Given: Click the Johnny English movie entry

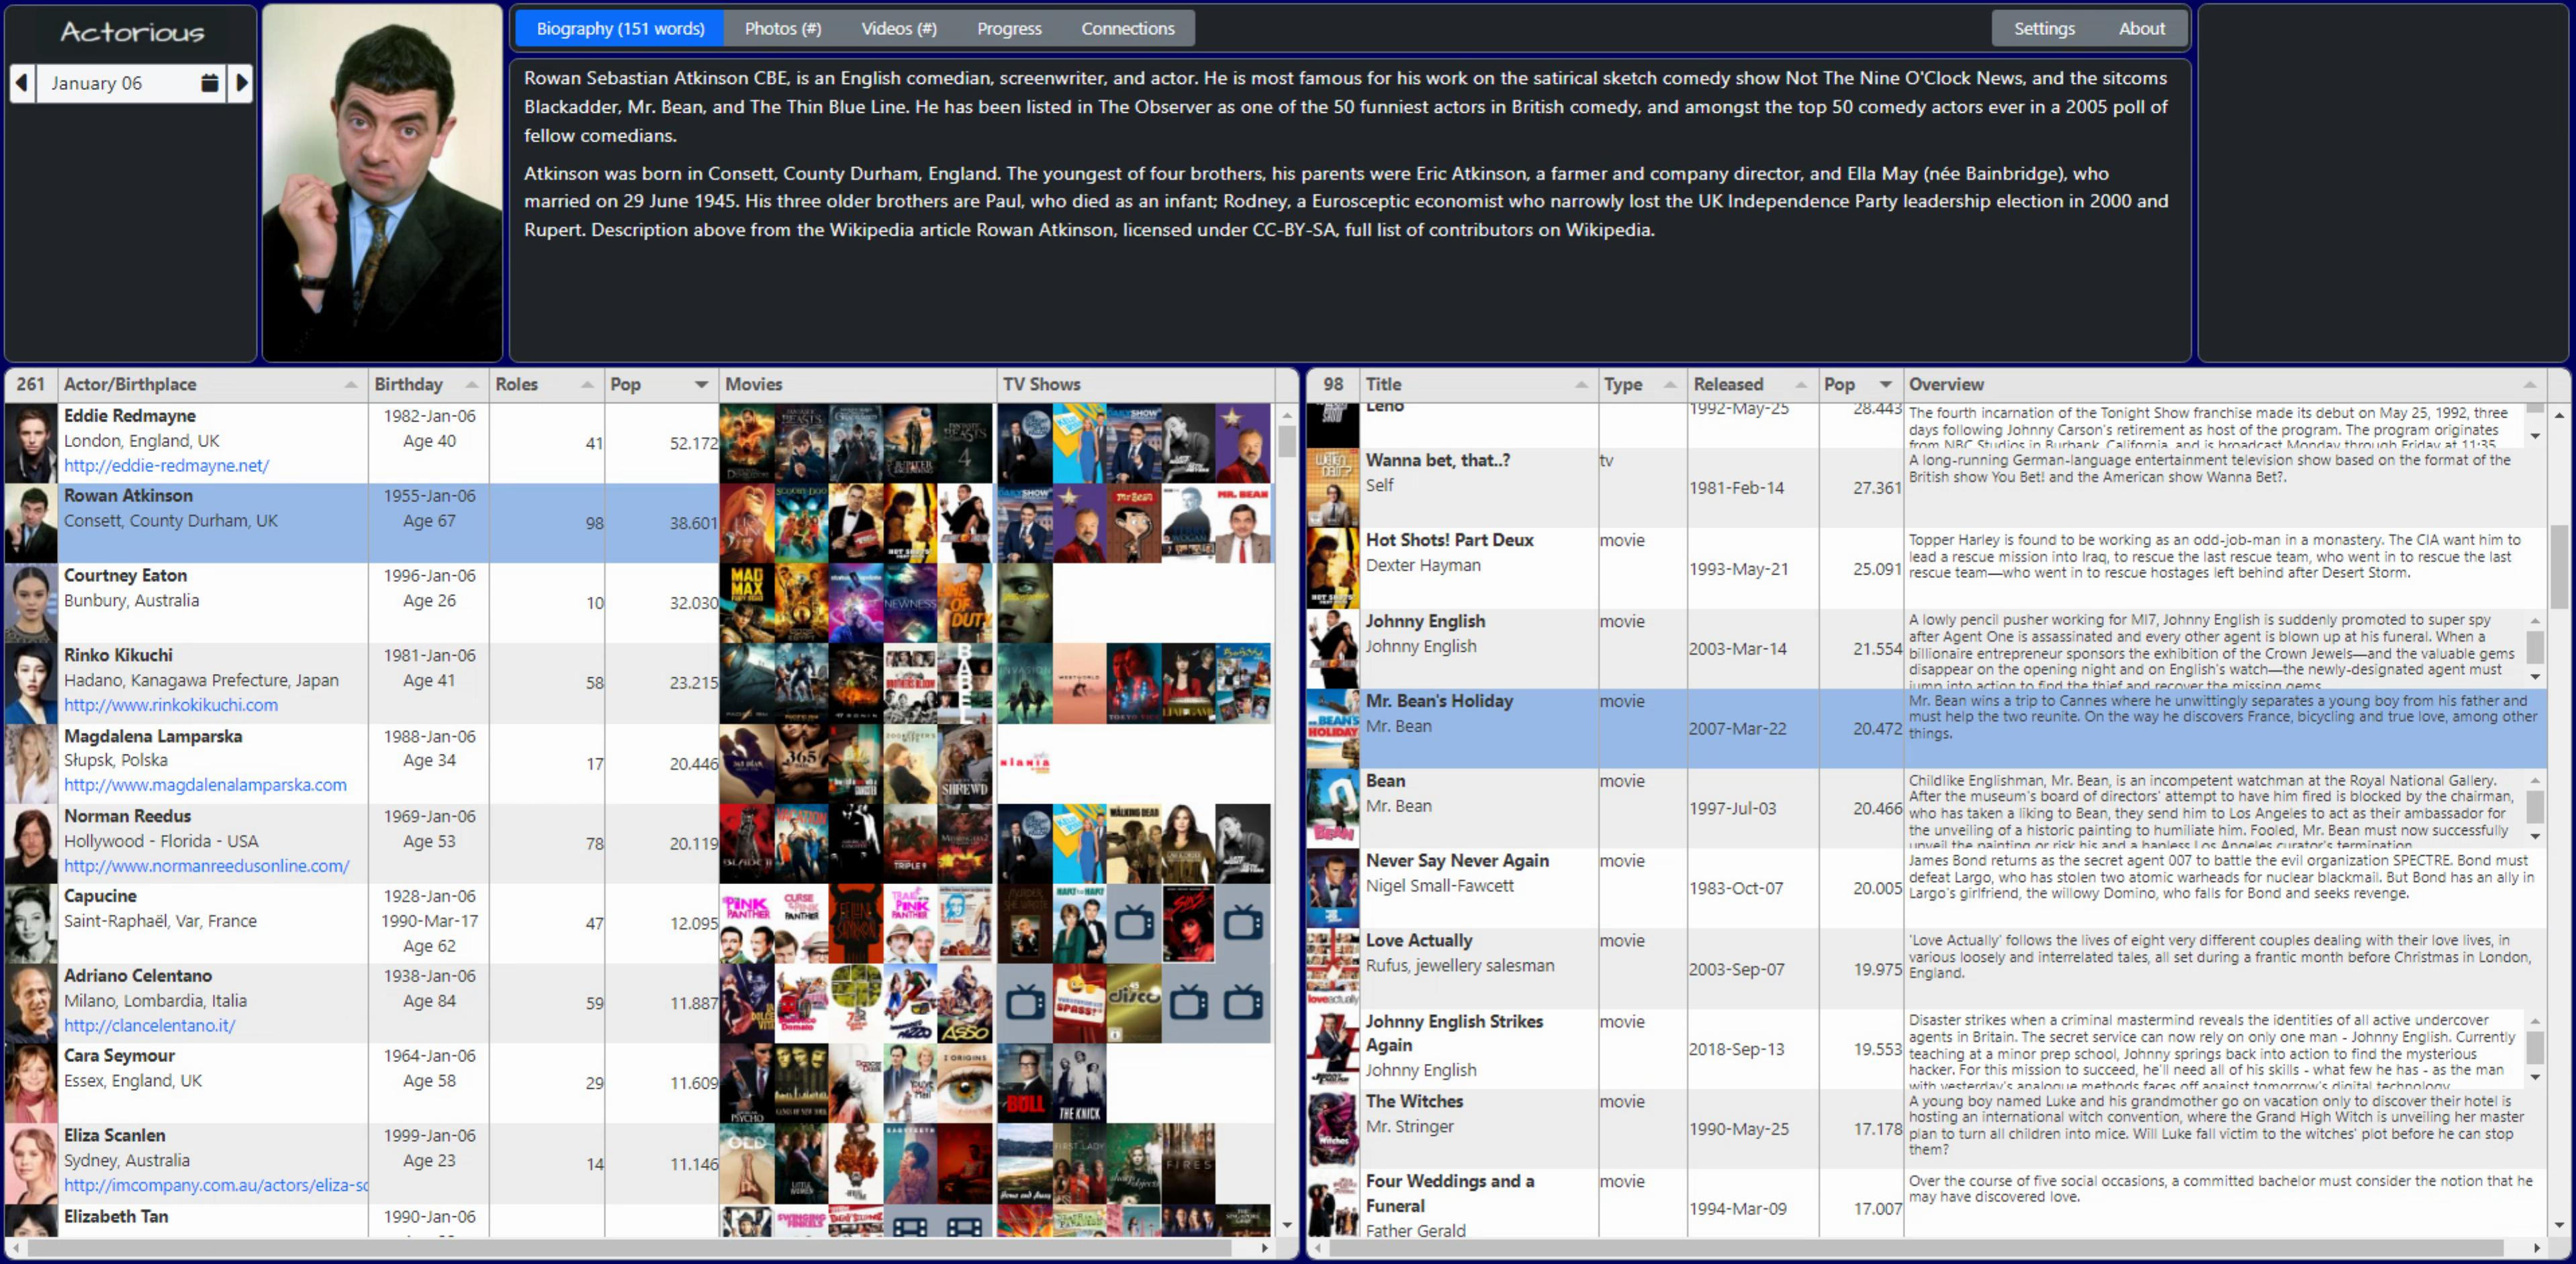Looking at the screenshot, I should (1469, 647).
